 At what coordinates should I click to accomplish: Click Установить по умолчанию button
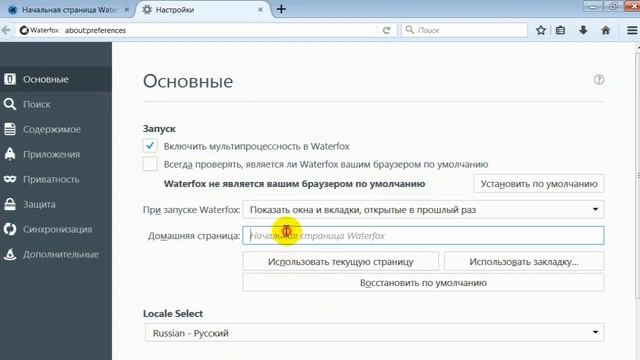539,184
